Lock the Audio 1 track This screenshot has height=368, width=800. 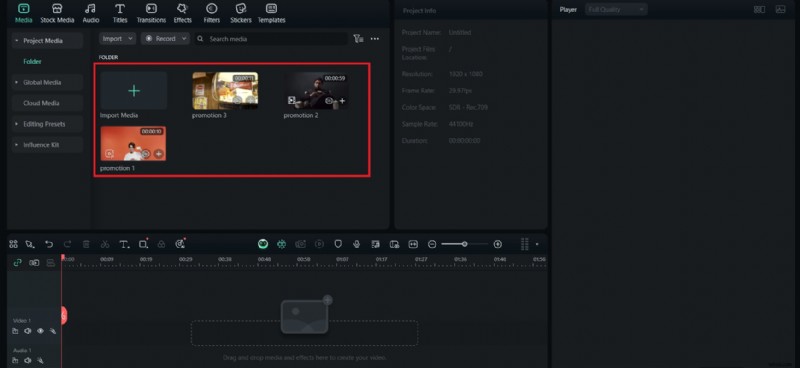(15, 360)
